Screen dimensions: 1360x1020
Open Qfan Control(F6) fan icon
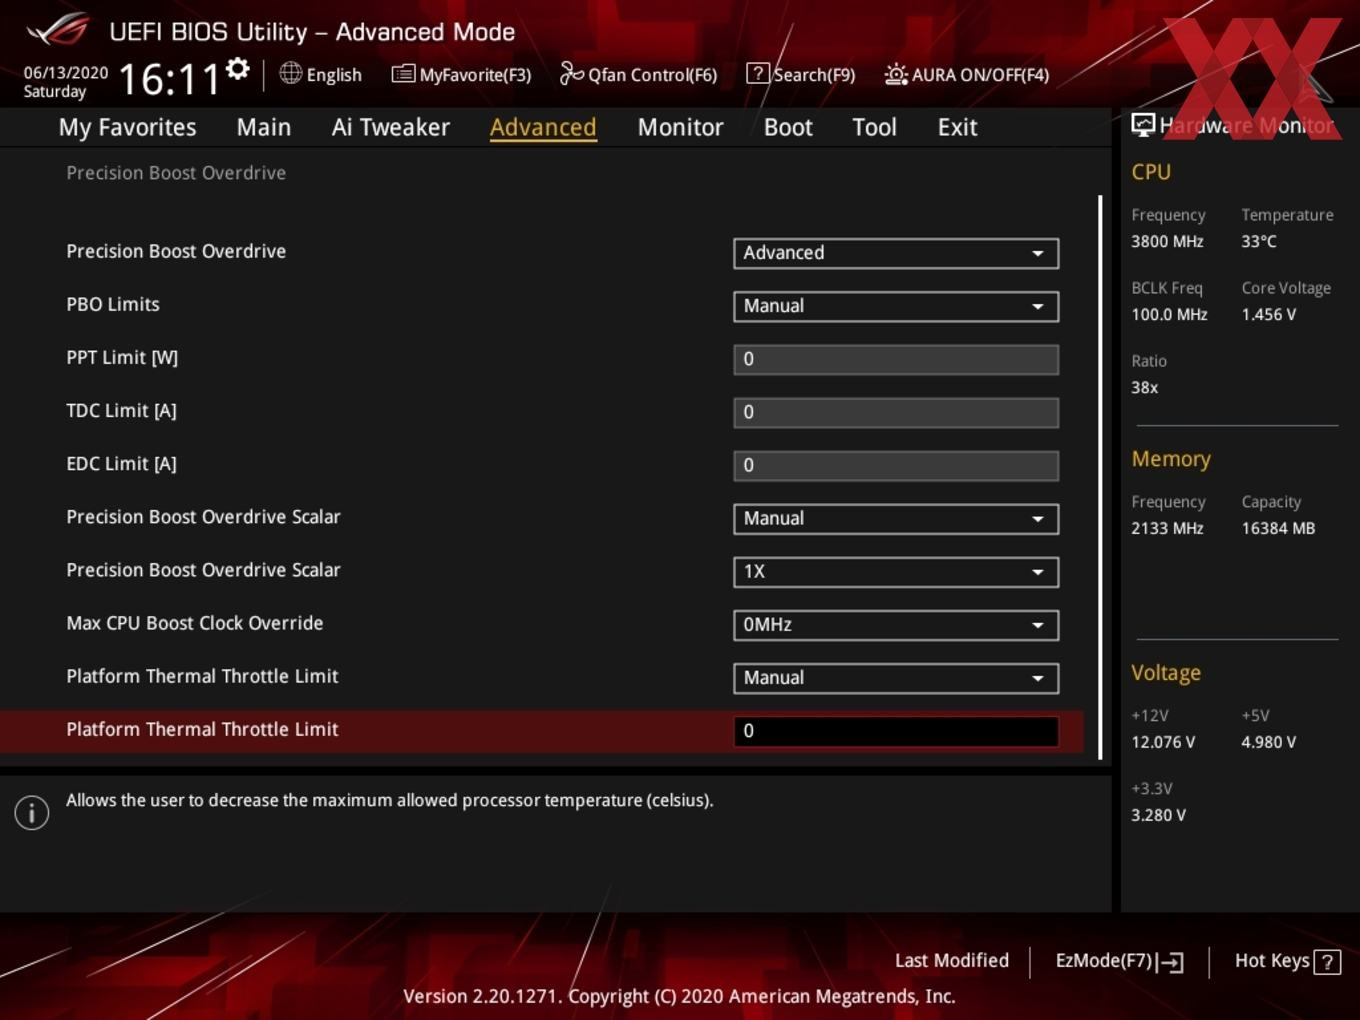pos(571,73)
